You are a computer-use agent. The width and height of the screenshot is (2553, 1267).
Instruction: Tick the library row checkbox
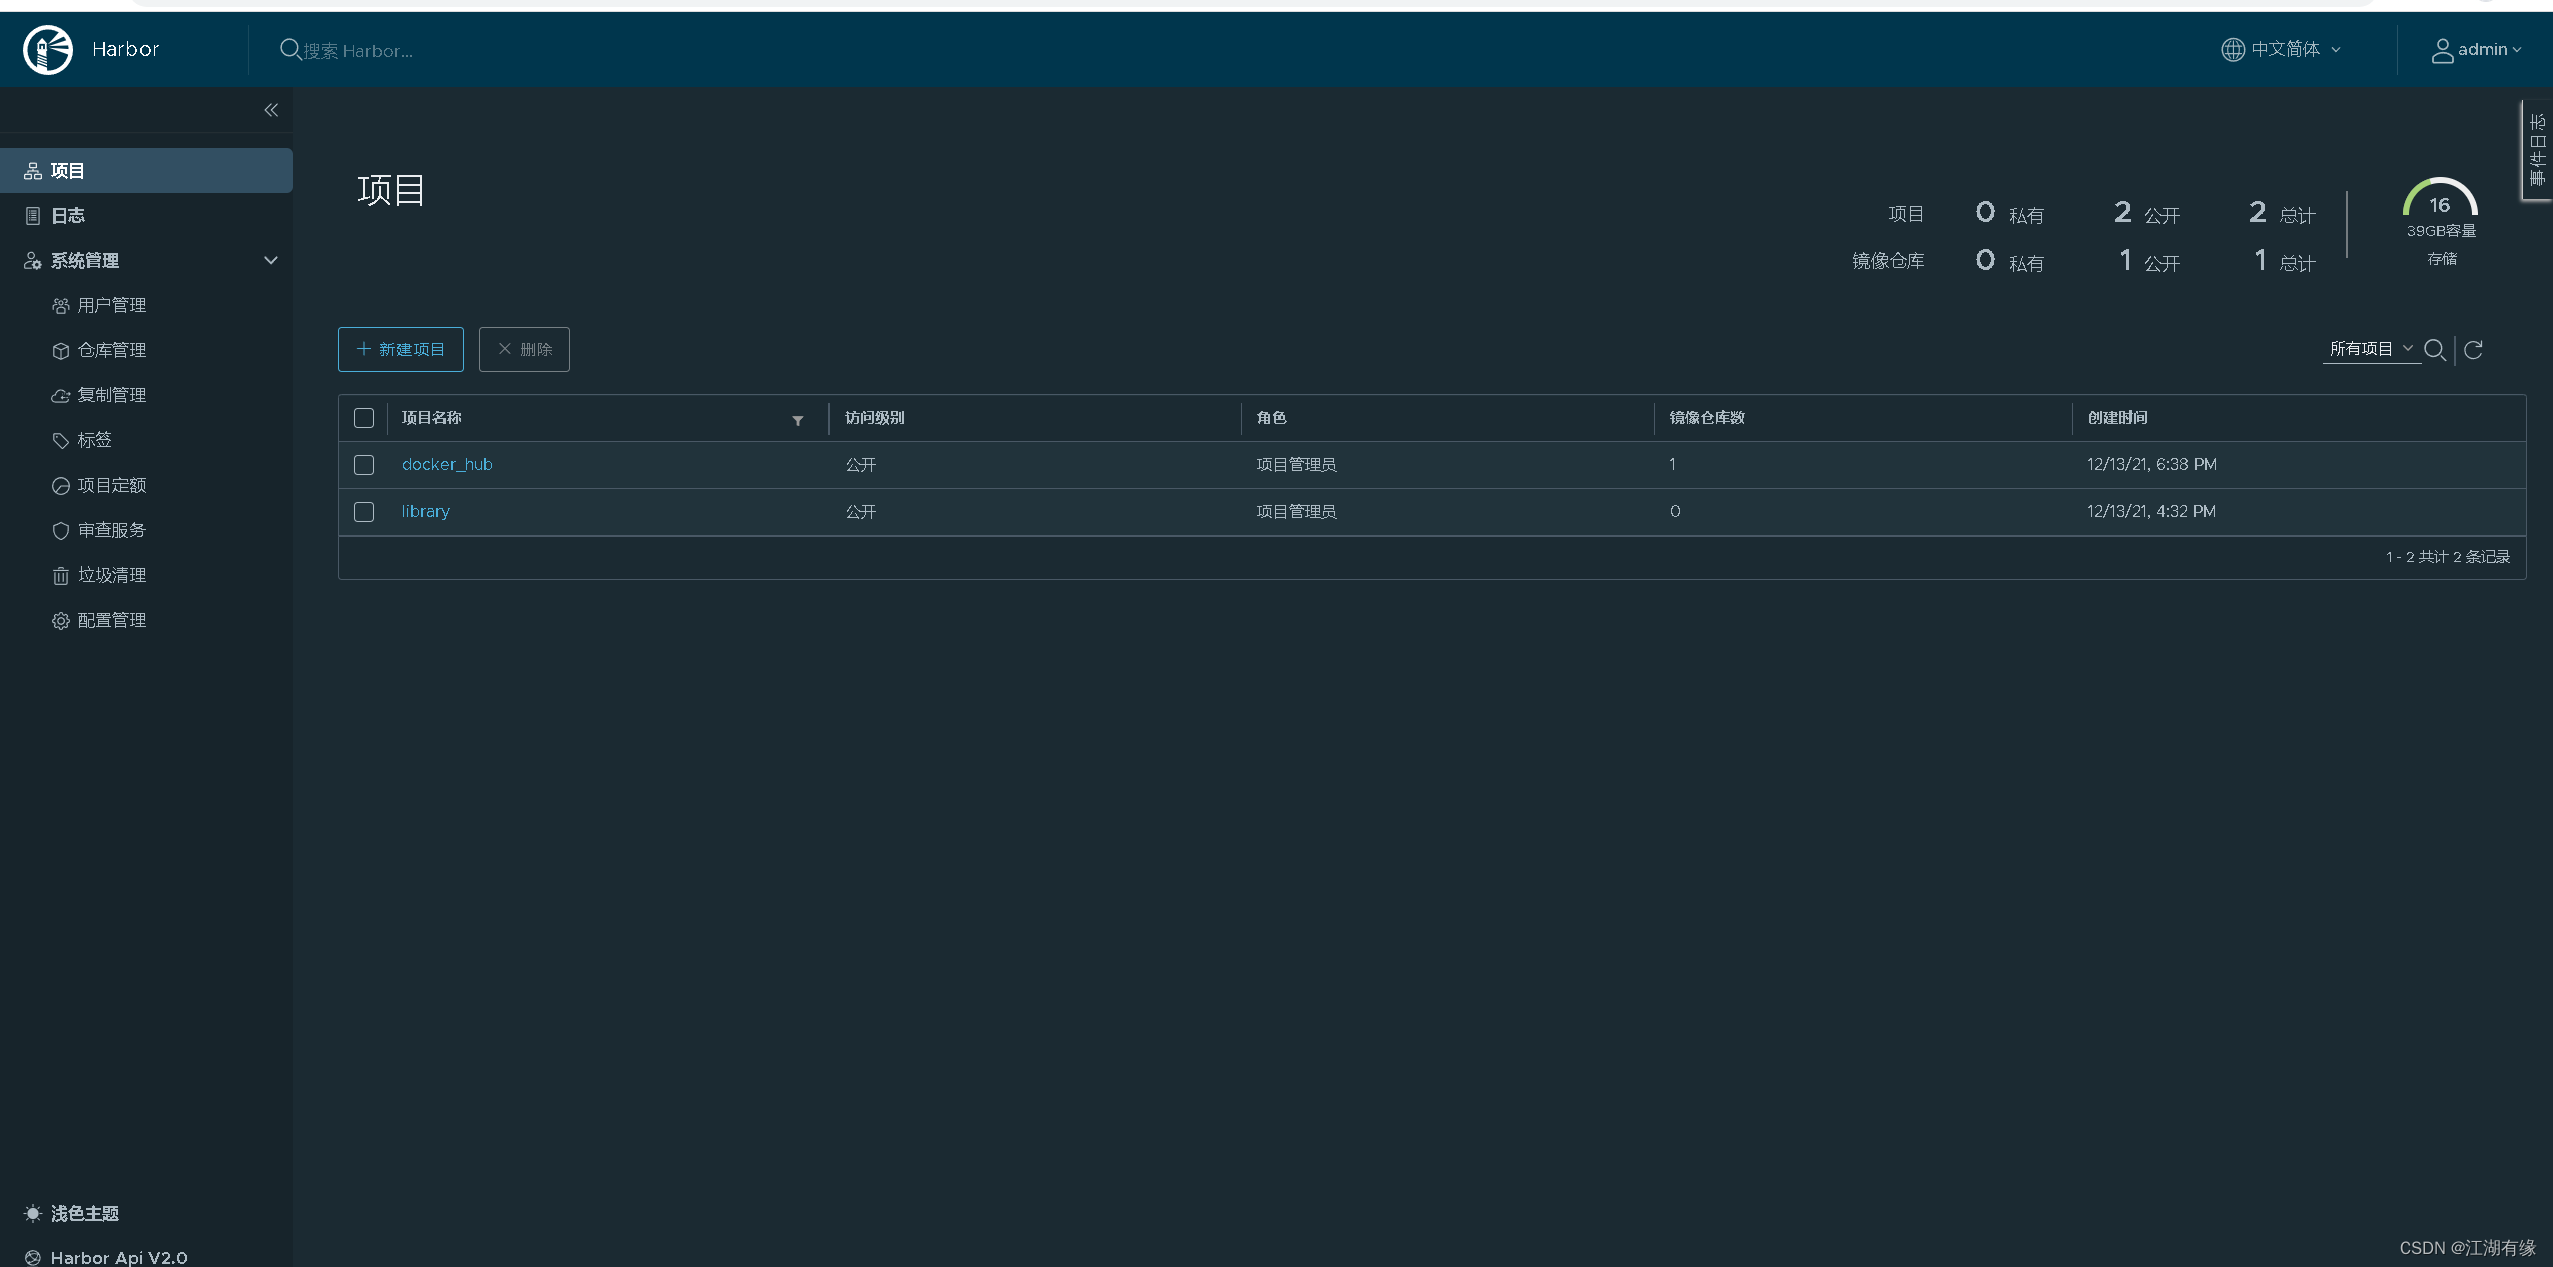(x=364, y=512)
